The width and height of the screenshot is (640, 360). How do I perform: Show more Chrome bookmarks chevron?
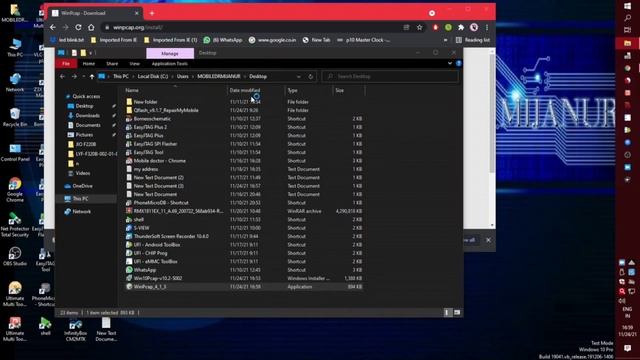tap(445, 40)
